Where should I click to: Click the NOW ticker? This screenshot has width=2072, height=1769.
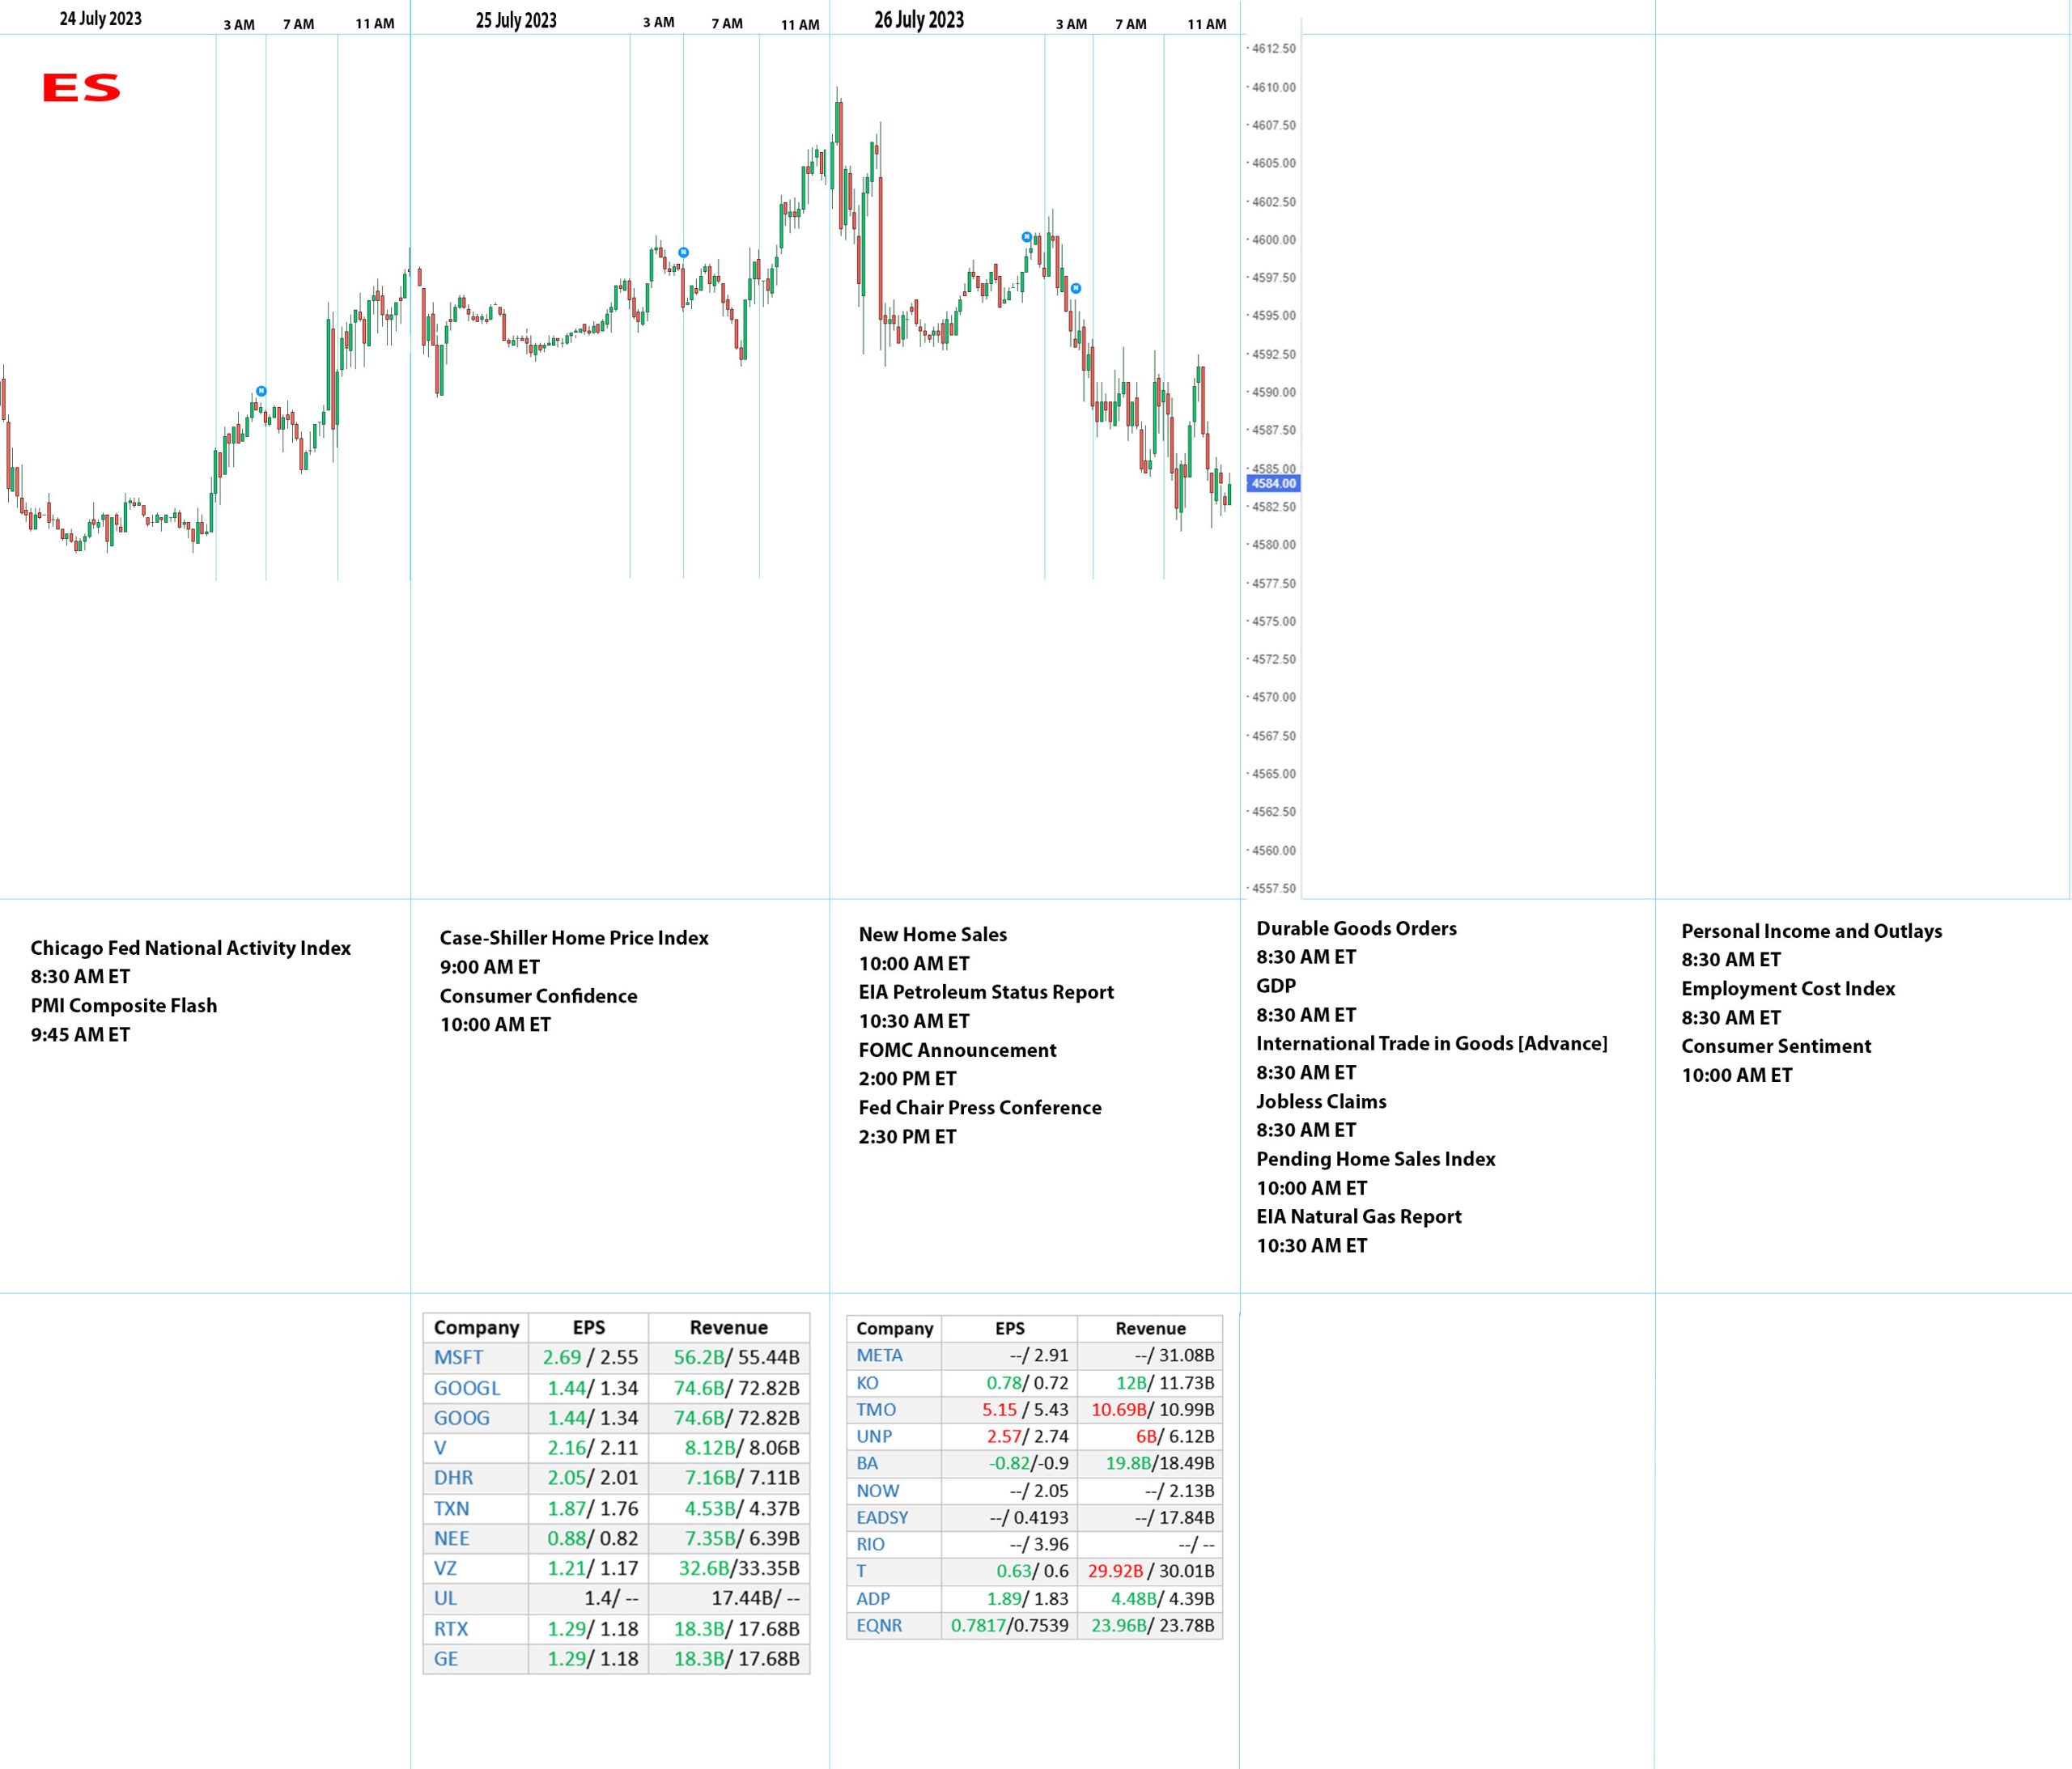point(877,1490)
